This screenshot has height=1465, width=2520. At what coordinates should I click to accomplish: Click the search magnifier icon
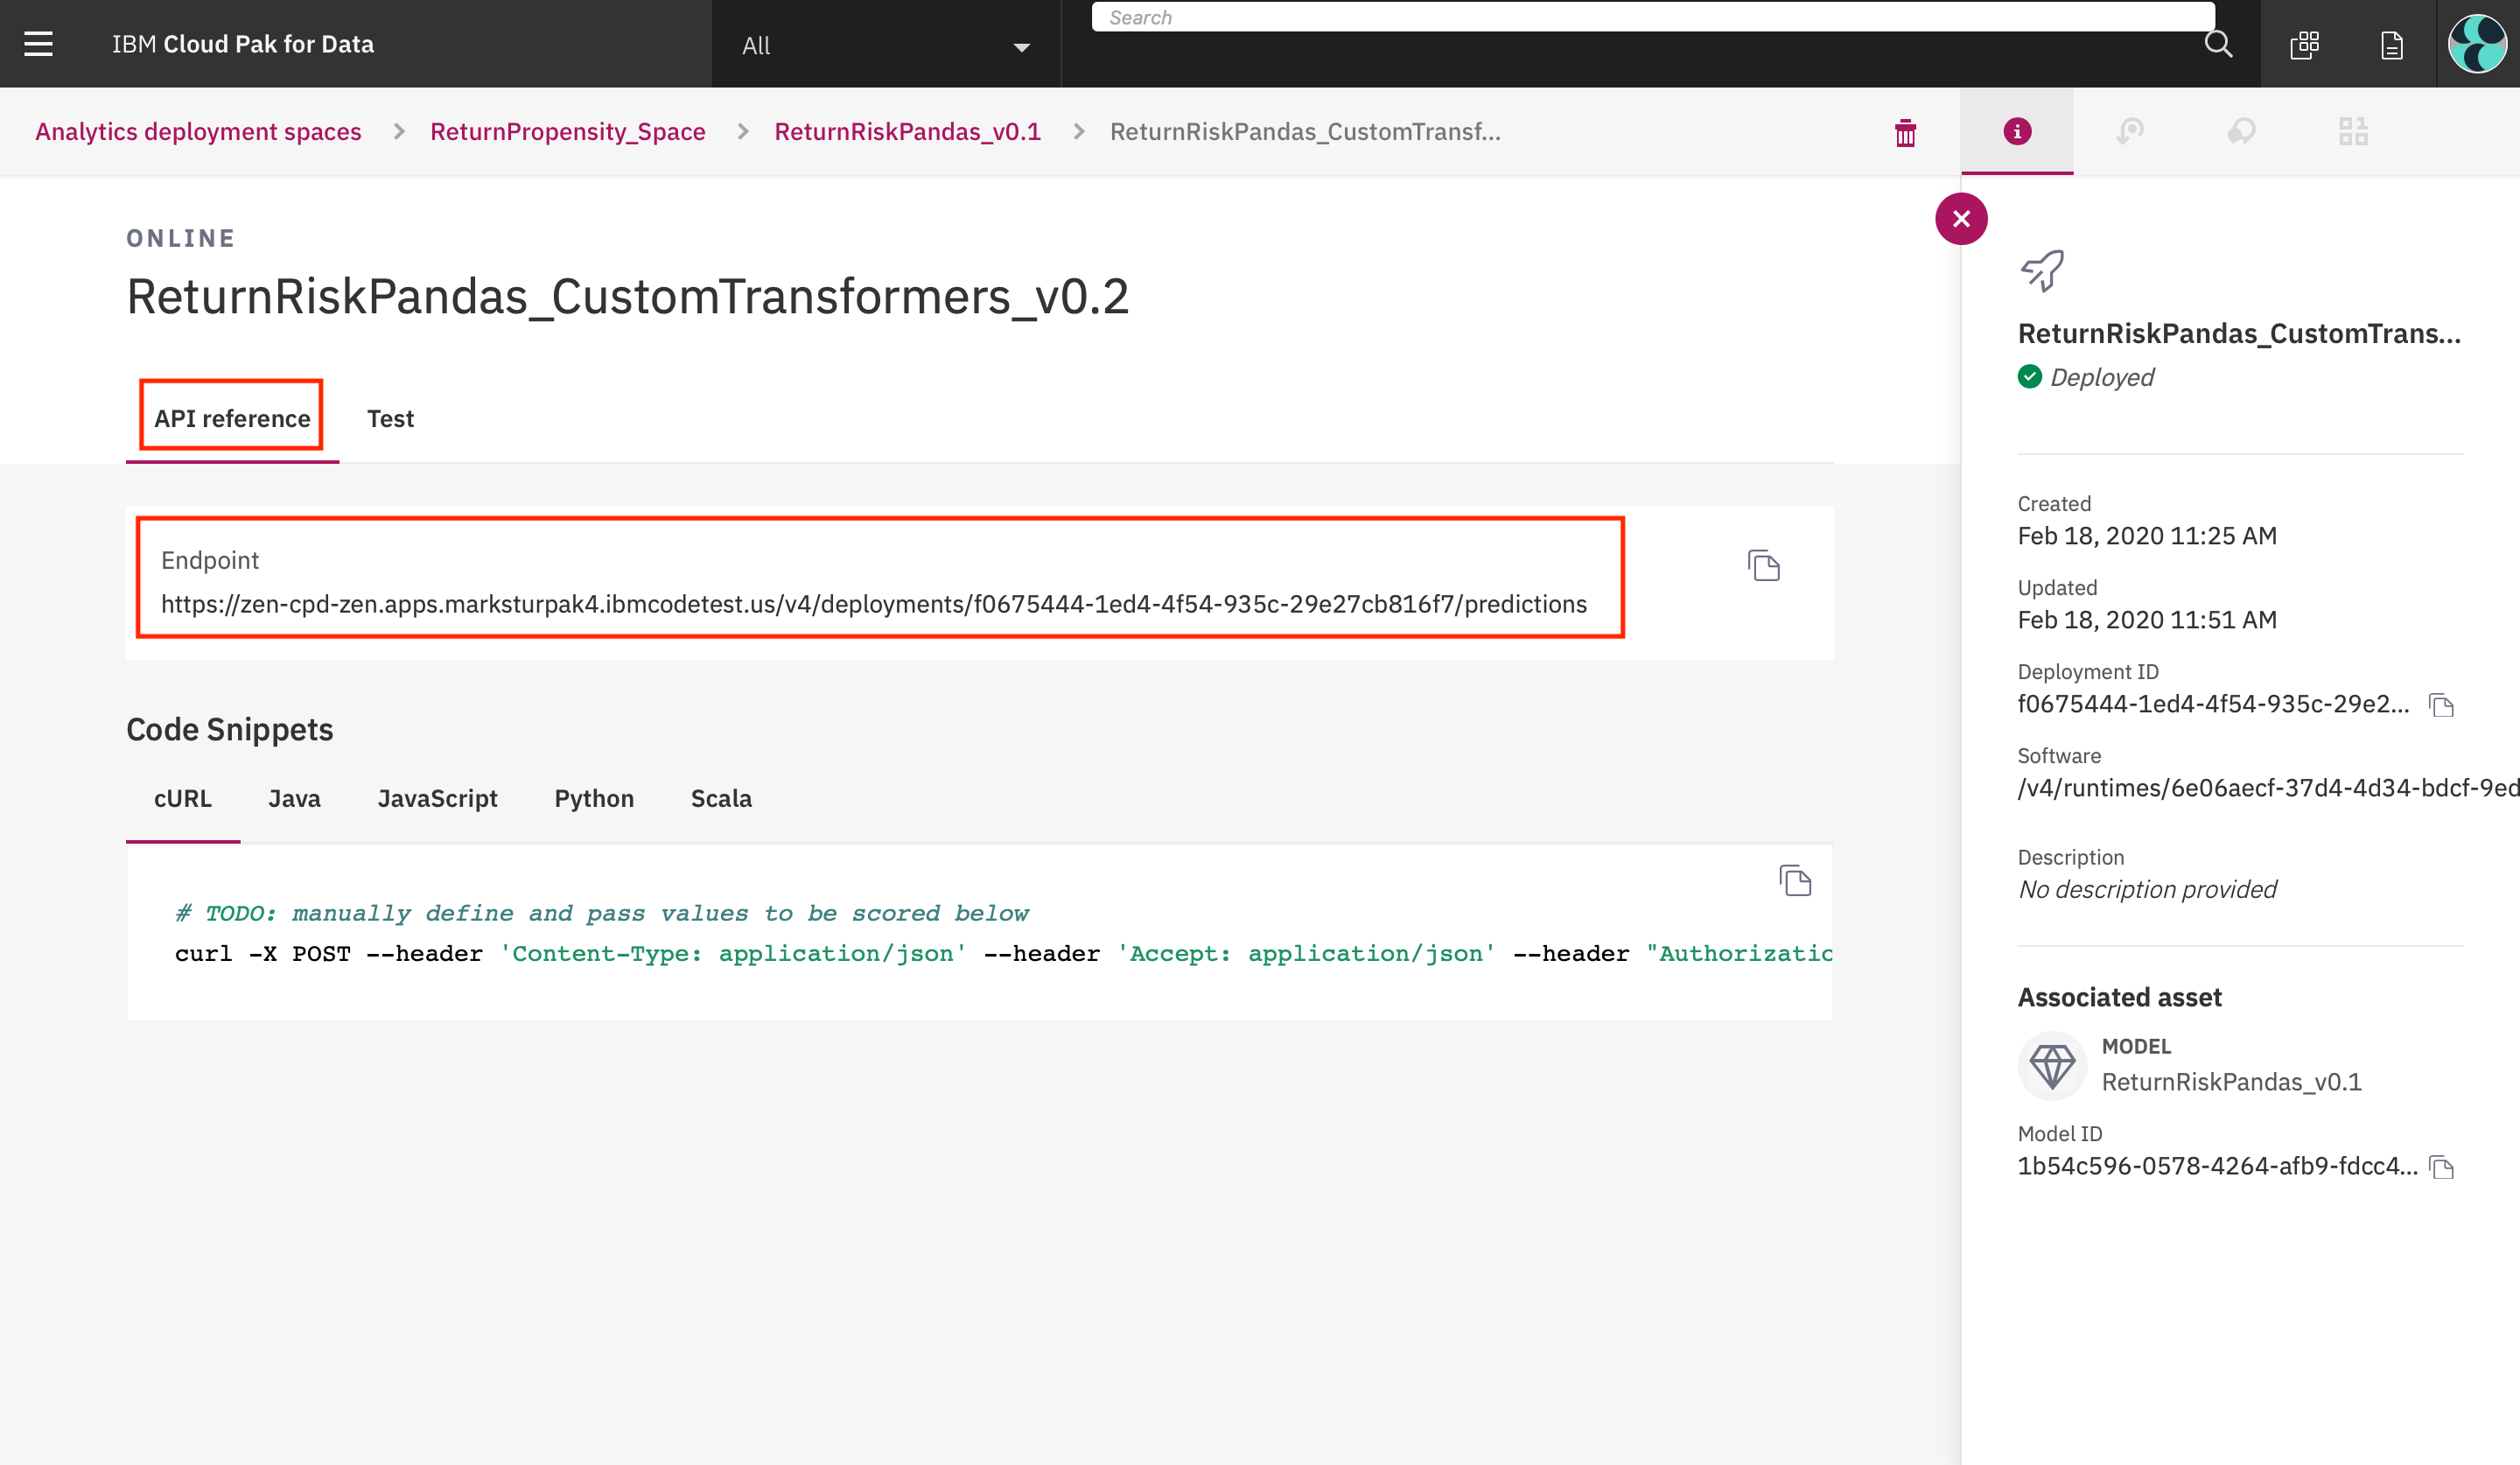[x=2218, y=44]
